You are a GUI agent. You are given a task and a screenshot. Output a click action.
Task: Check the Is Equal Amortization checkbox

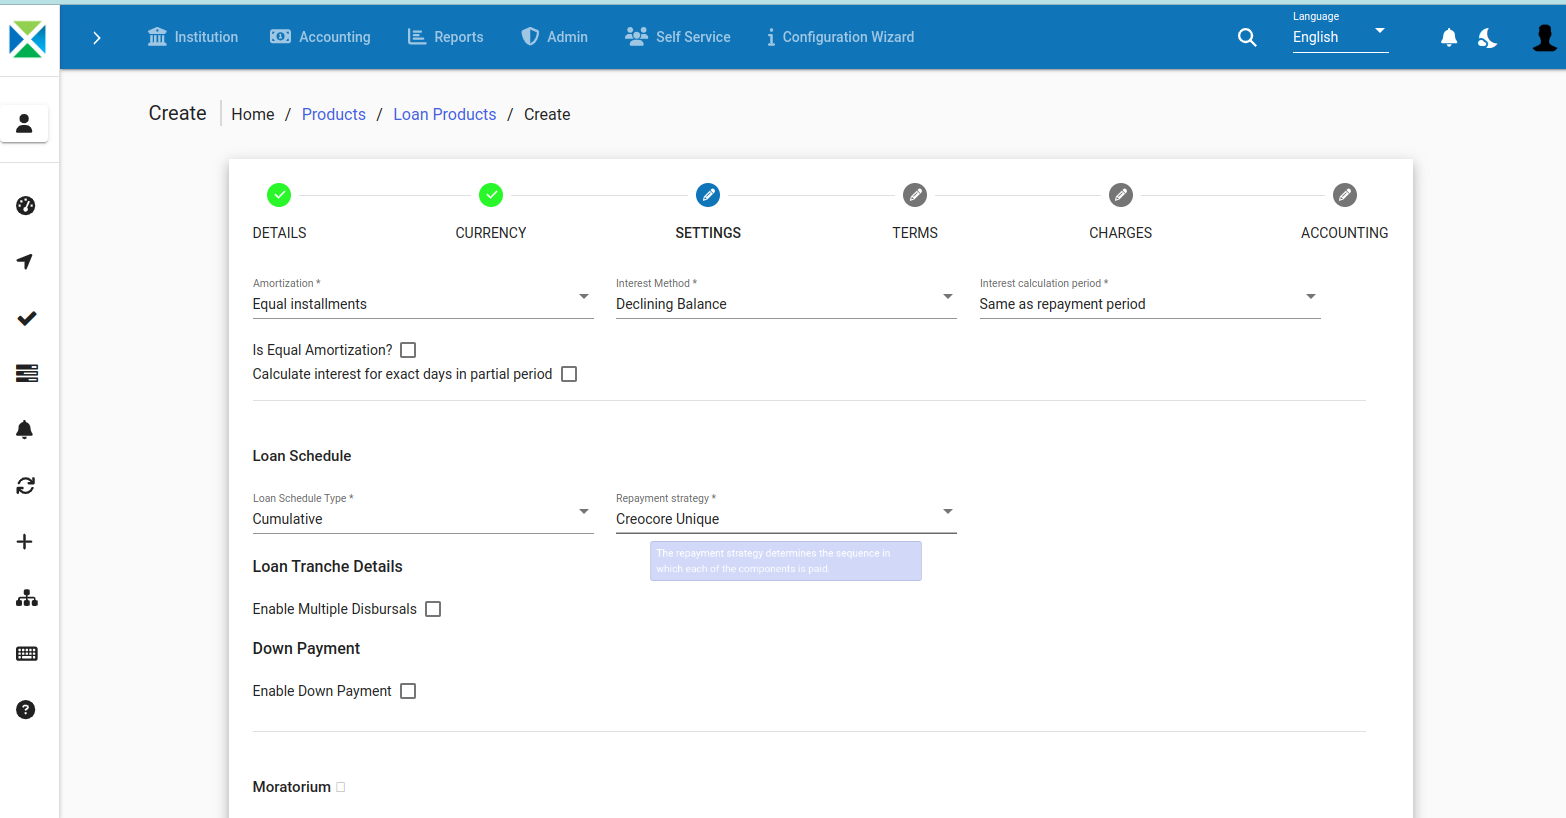coord(408,350)
